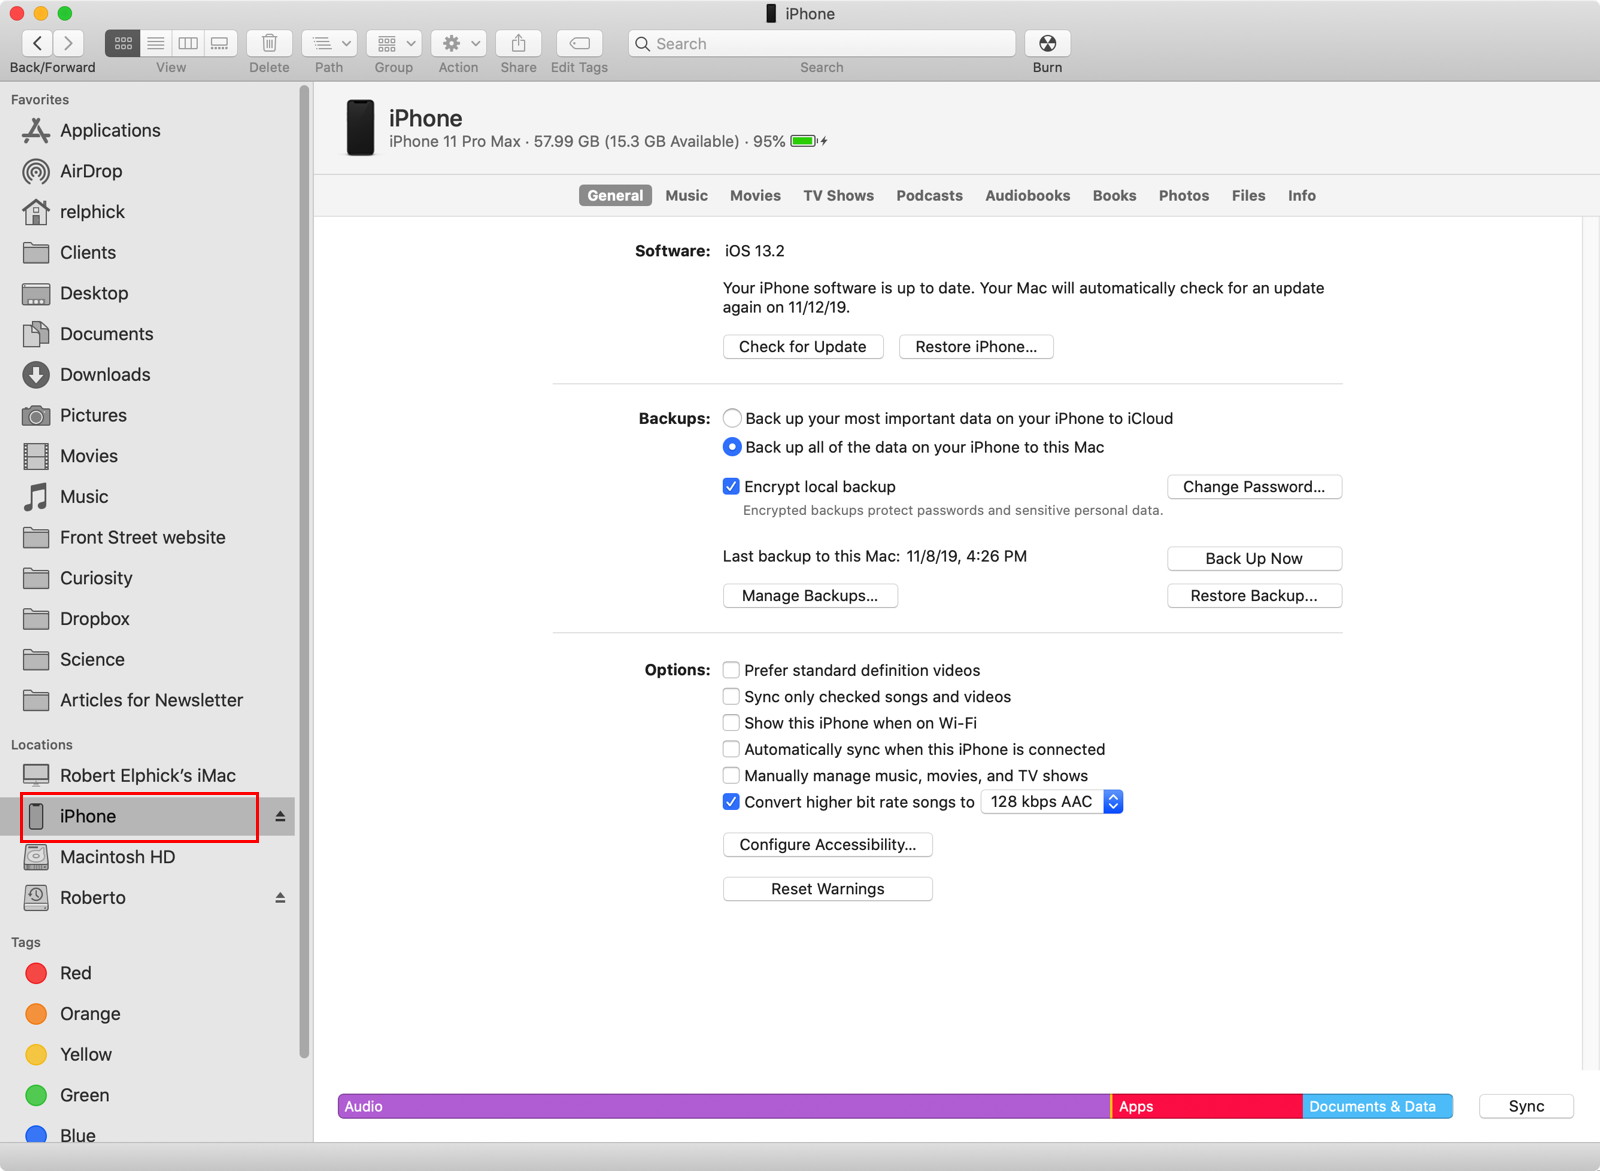Go back using the Back arrow

tap(37, 43)
